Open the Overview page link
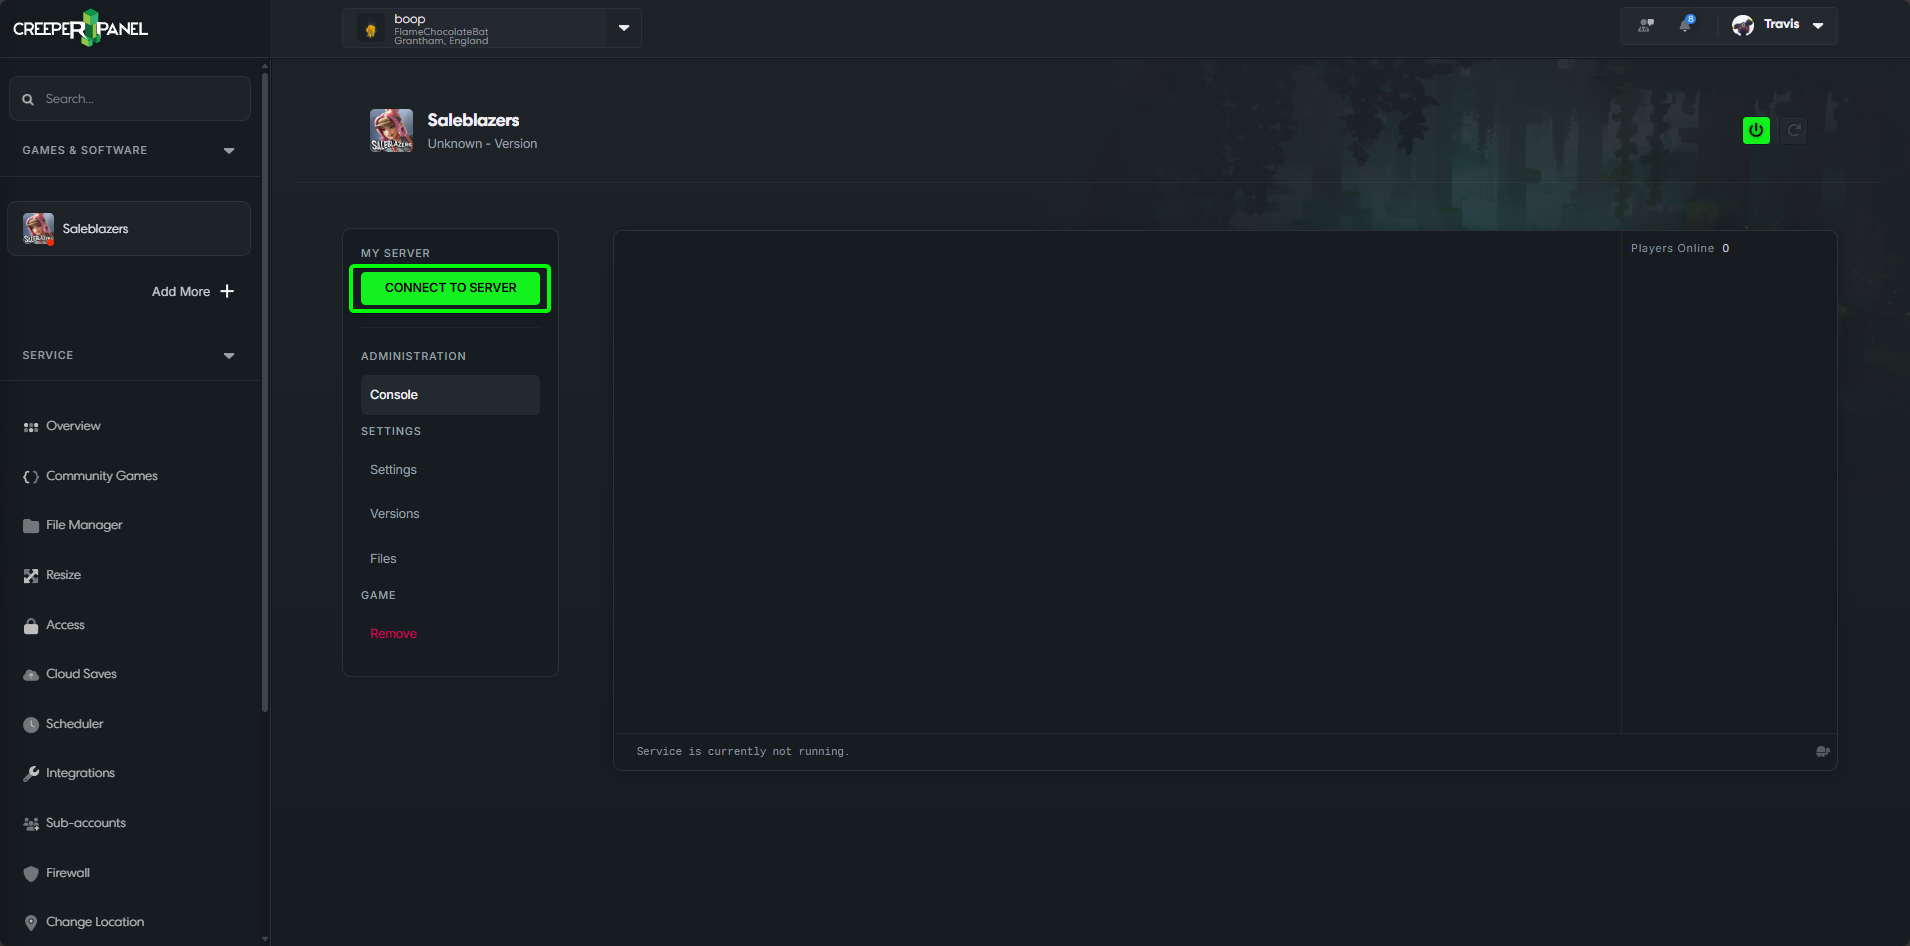 pos(73,426)
